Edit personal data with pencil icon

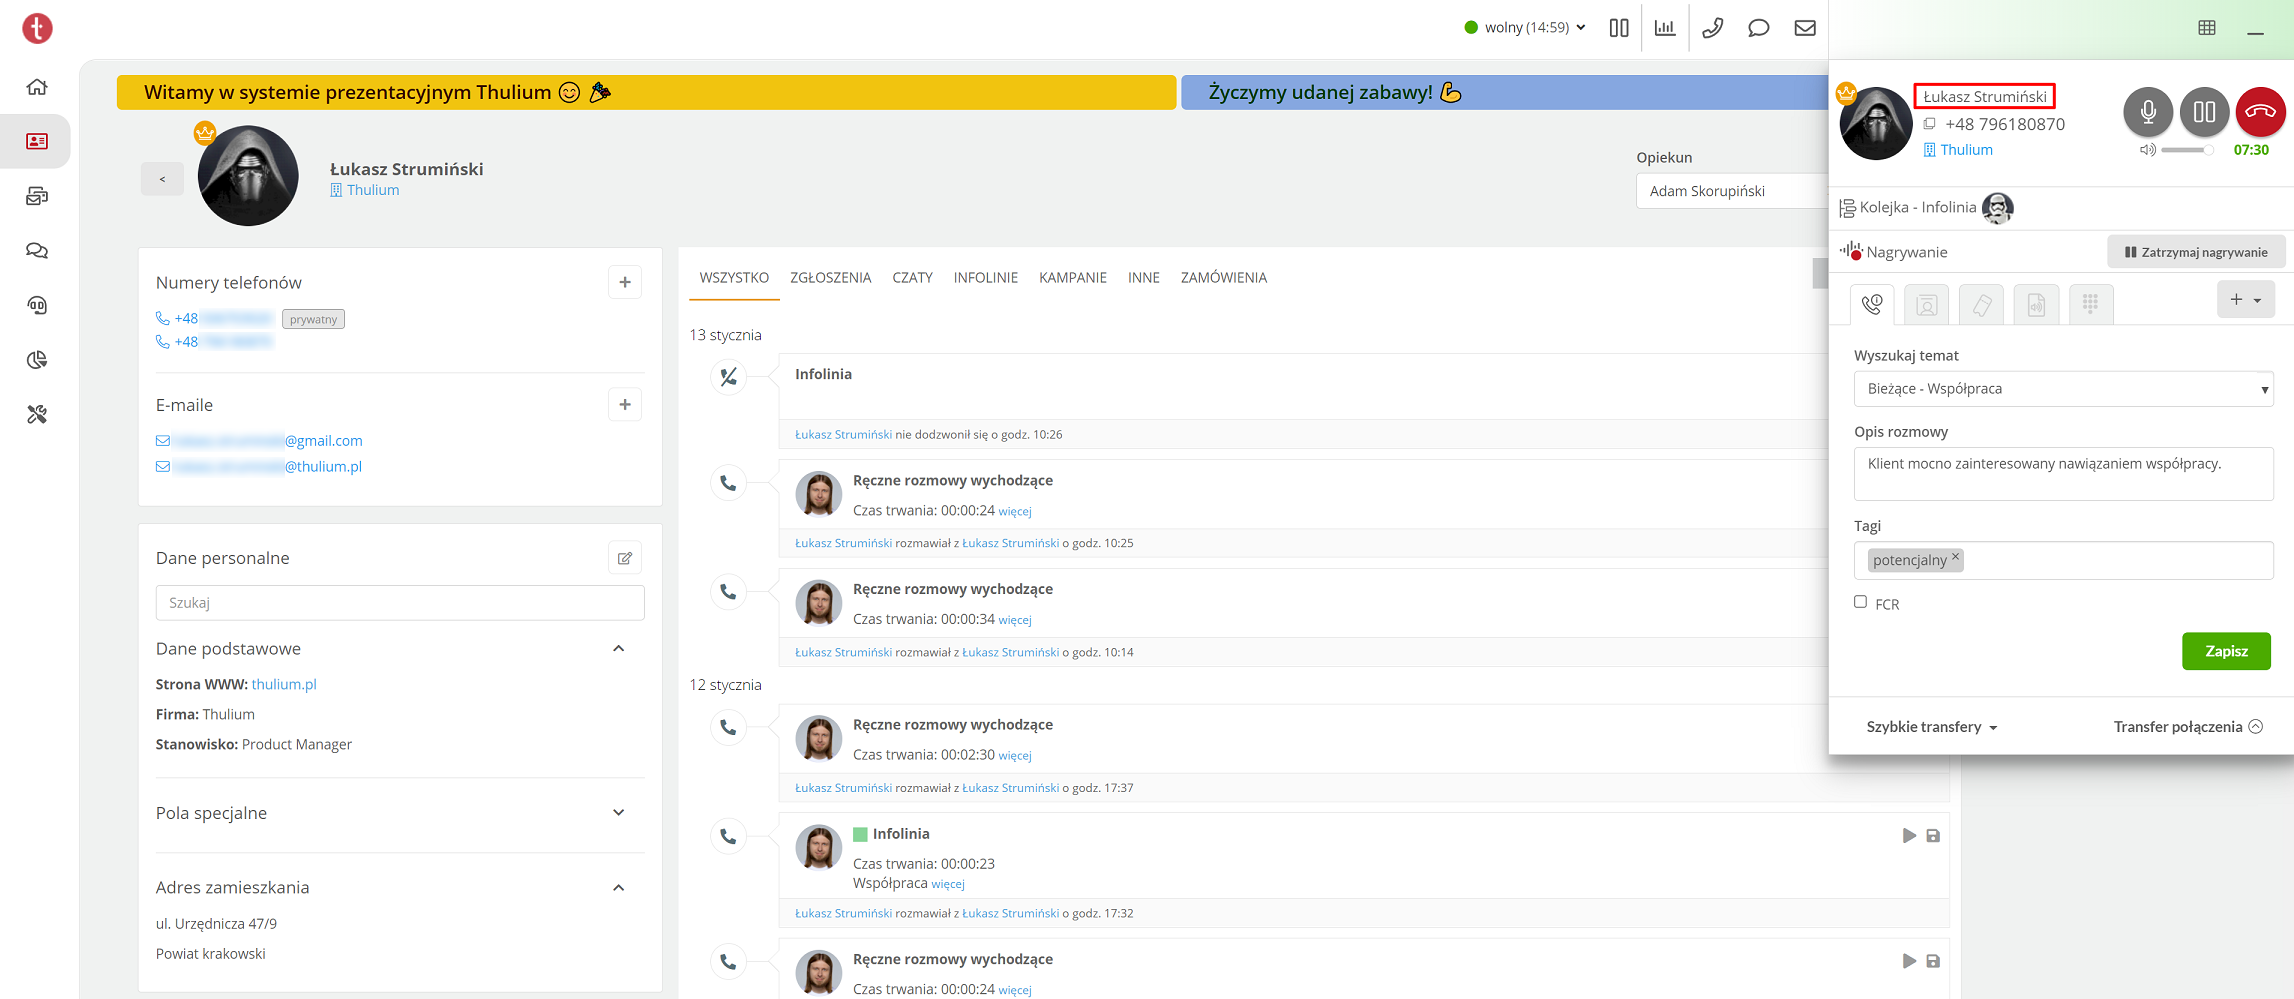pos(625,558)
